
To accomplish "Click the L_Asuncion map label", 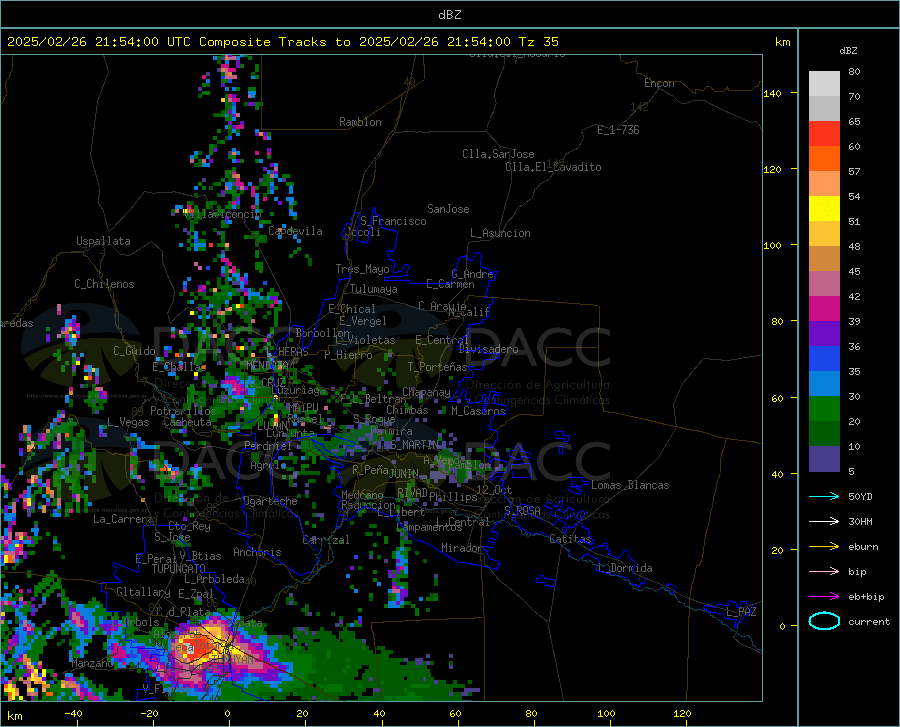I will [x=500, y=233].
